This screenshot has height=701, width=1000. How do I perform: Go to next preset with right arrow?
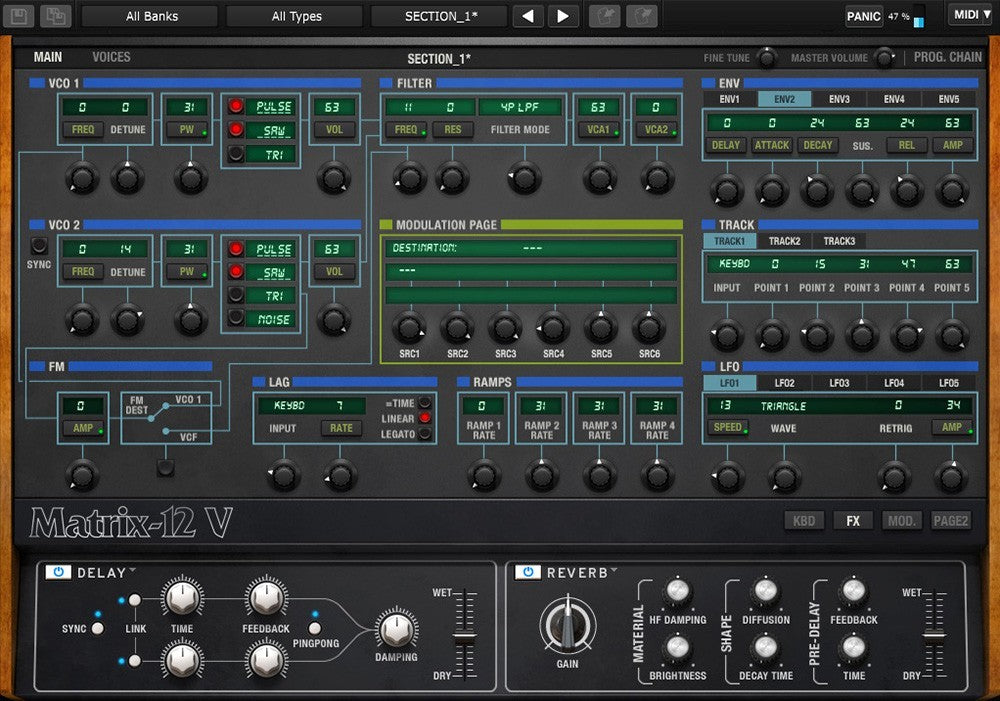click(x=563, y=16)
